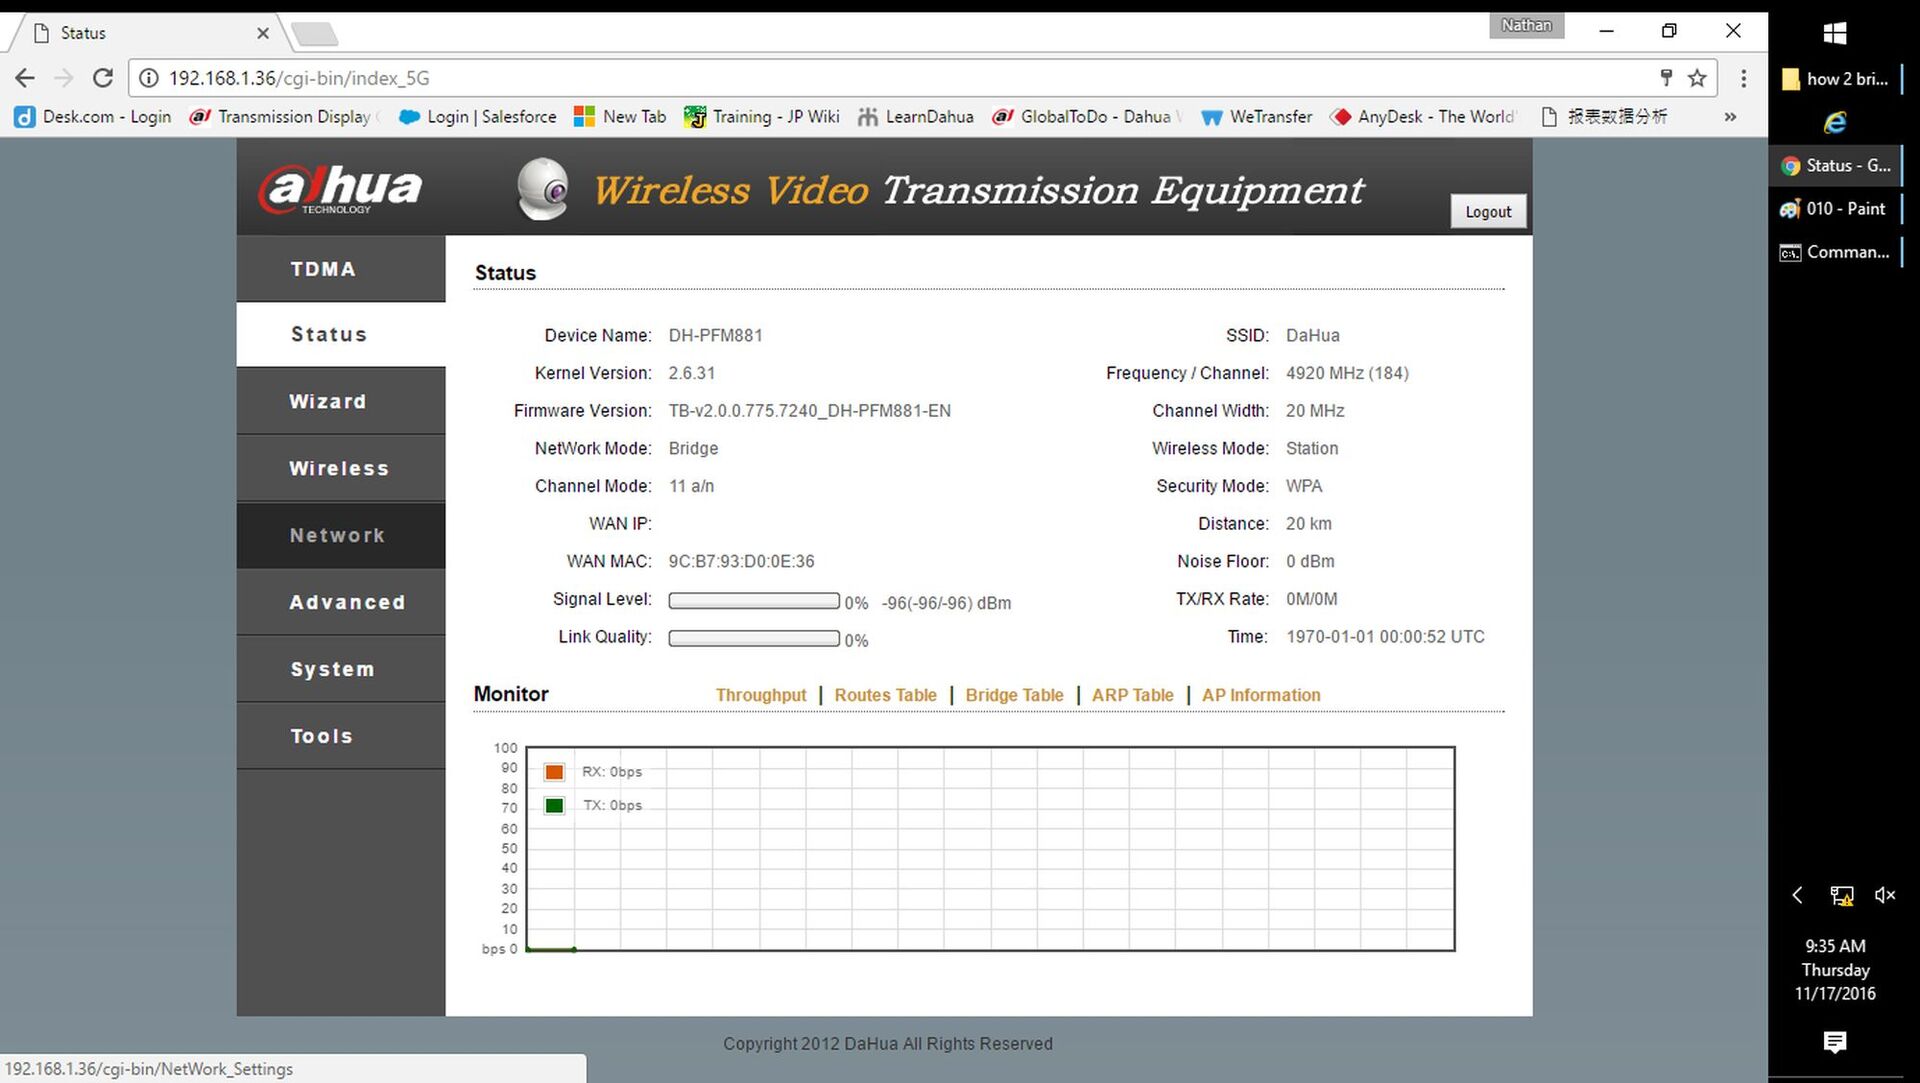
Task: Click the browser back arrow
Action: tap(25, 78)
